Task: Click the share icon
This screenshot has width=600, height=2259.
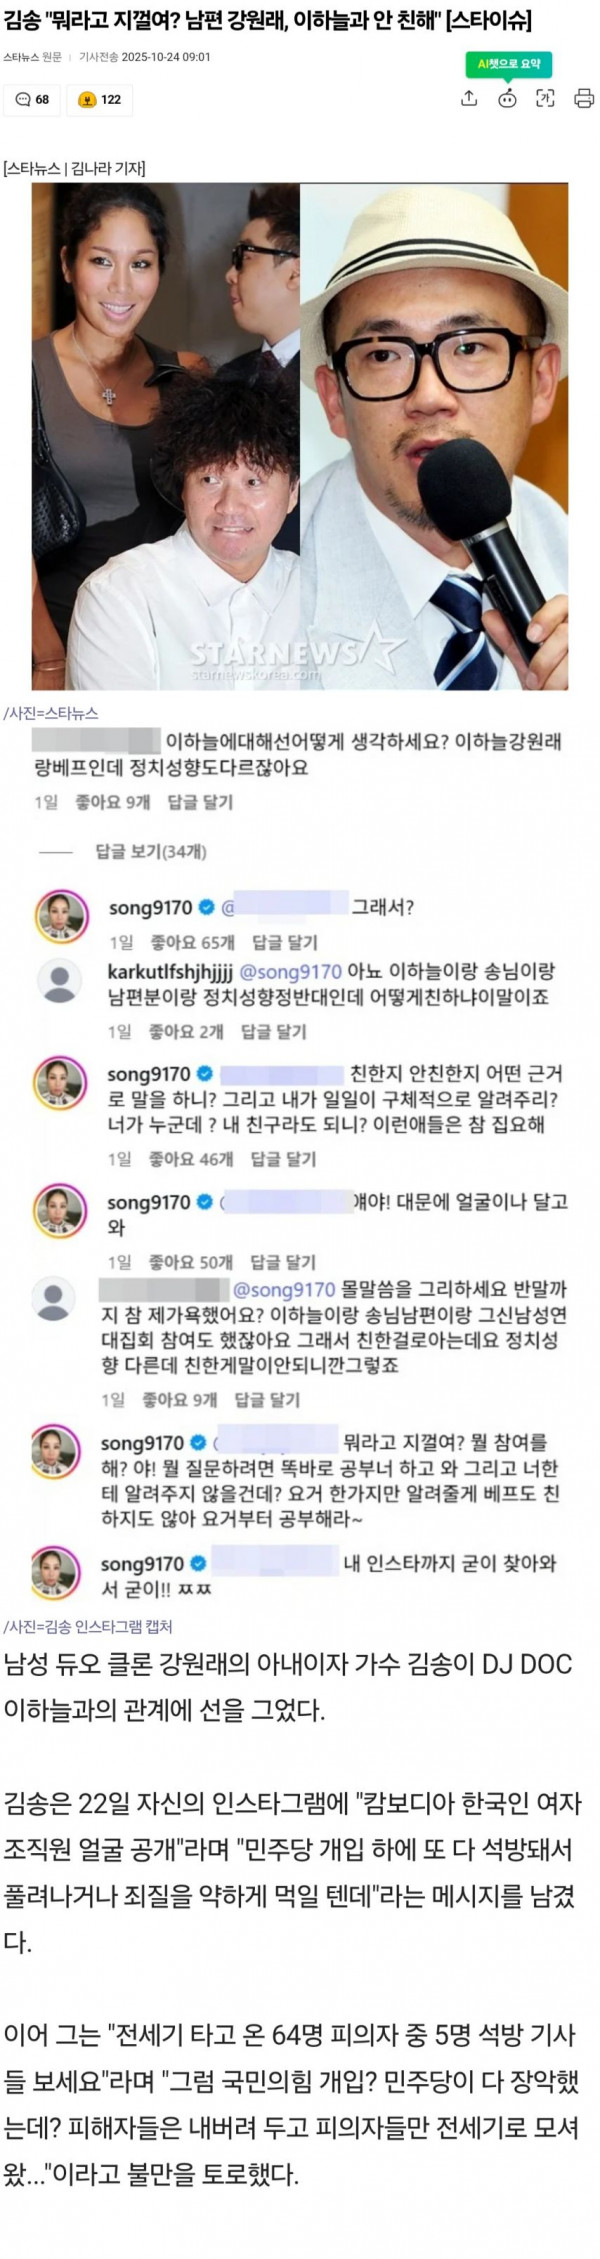Action: click(469, 98)
